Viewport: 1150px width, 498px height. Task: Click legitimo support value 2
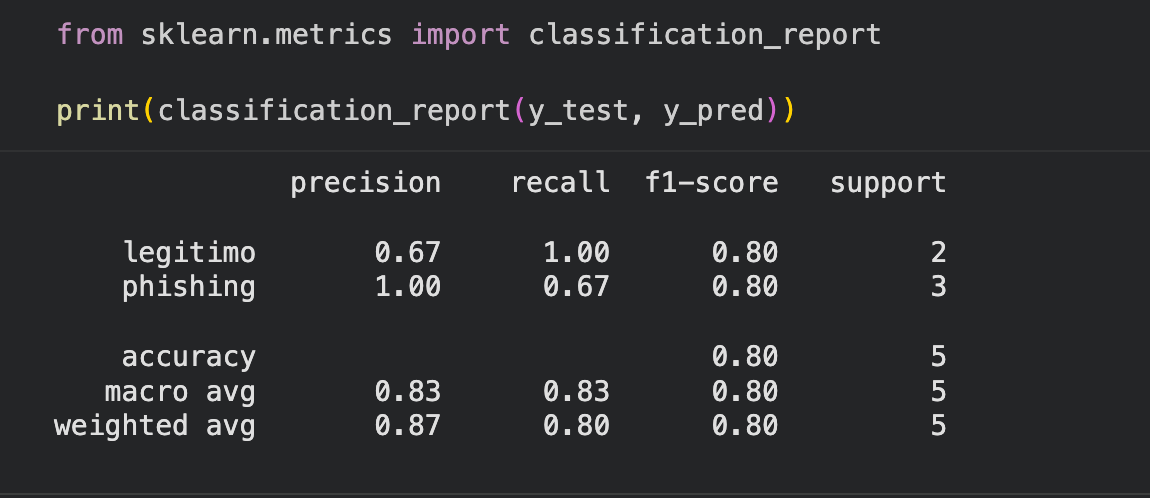click(938, 253)
